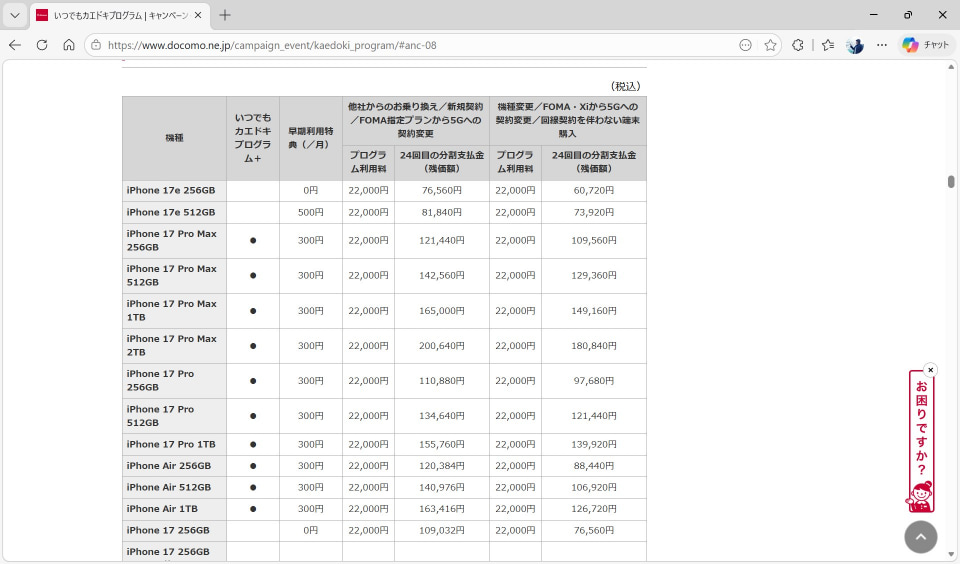Select the iPhone Air 512GB cell
The width and height of the screenshot is (960, 564).
click(x=174, y=487)
